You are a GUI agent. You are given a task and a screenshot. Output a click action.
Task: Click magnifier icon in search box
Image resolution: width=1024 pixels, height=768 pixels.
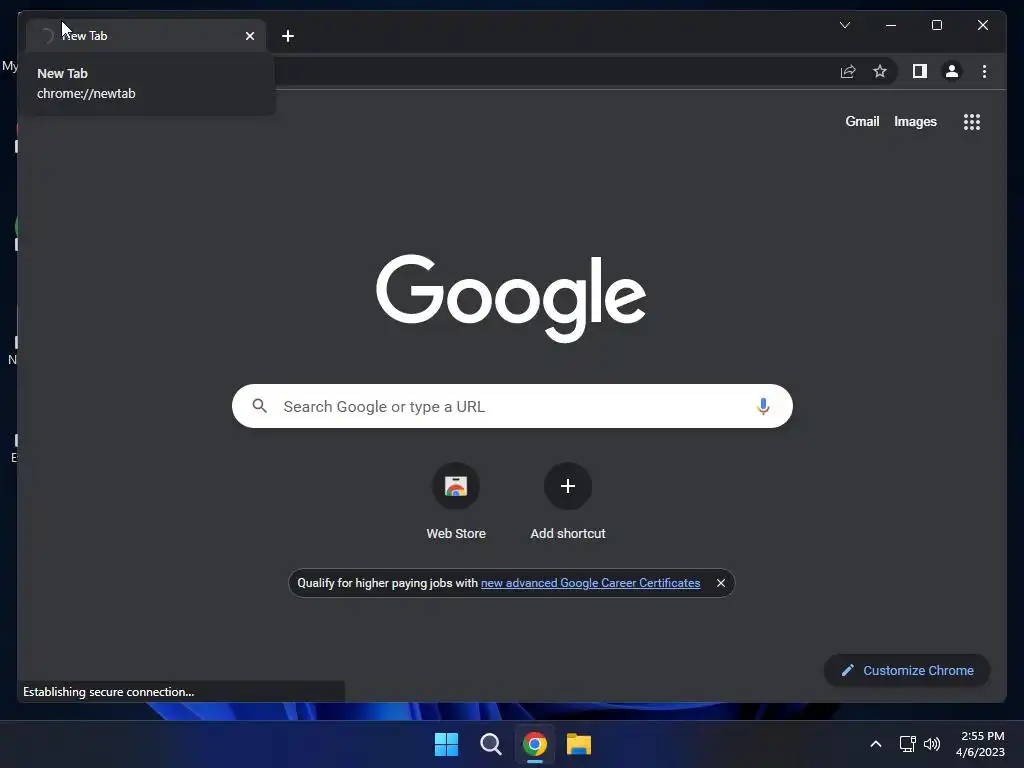(259, 406)
